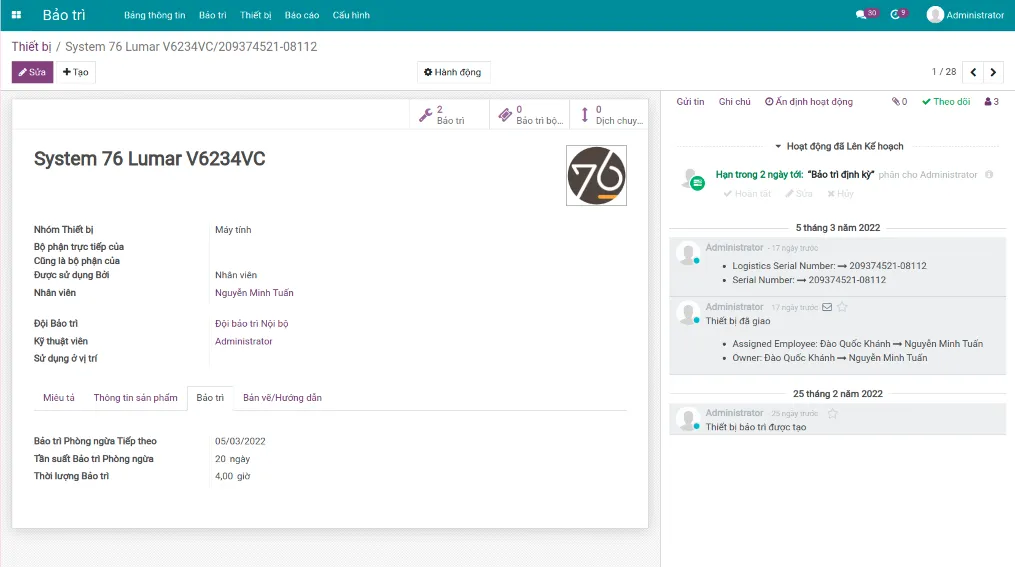The height and width of the screenshot is (567, 1015).
Task: Click the Administrator avatar icon
Action: pyautogui.click(x=935, y=14)
